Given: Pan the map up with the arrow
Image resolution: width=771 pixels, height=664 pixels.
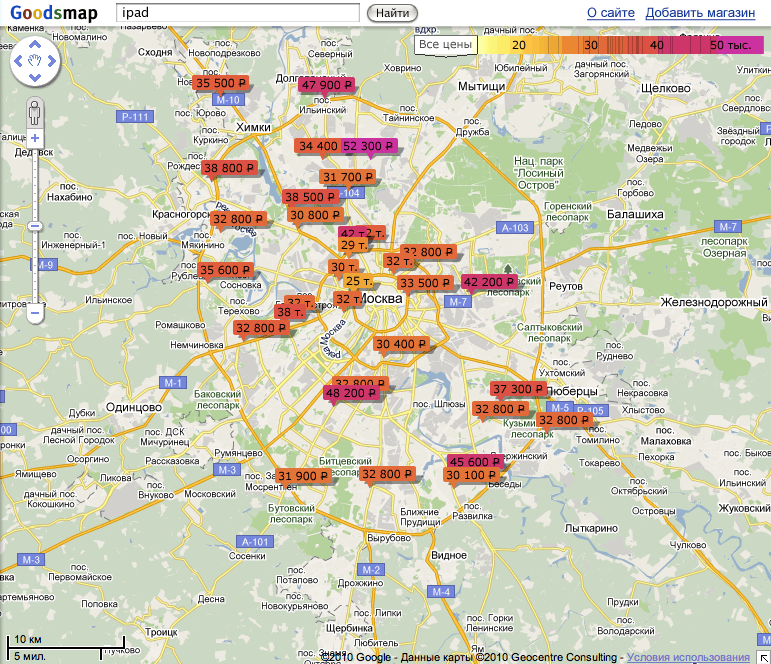Looking at the screenshot, I should tap(35, 46).
